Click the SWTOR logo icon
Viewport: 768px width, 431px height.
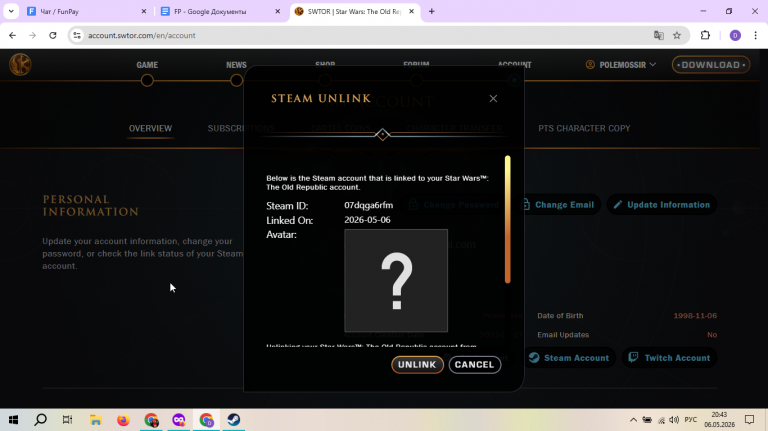tap(20, 65)
